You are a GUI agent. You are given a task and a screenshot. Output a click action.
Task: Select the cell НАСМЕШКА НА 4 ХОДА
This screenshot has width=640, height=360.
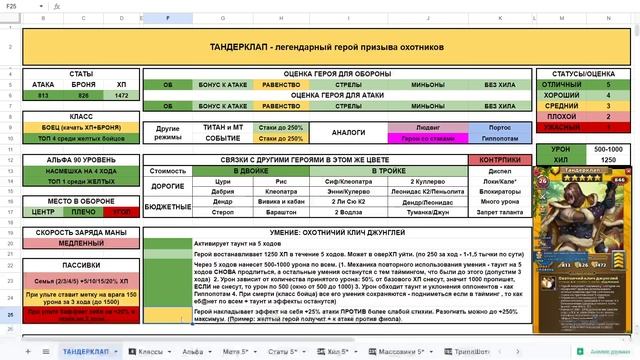81,171
